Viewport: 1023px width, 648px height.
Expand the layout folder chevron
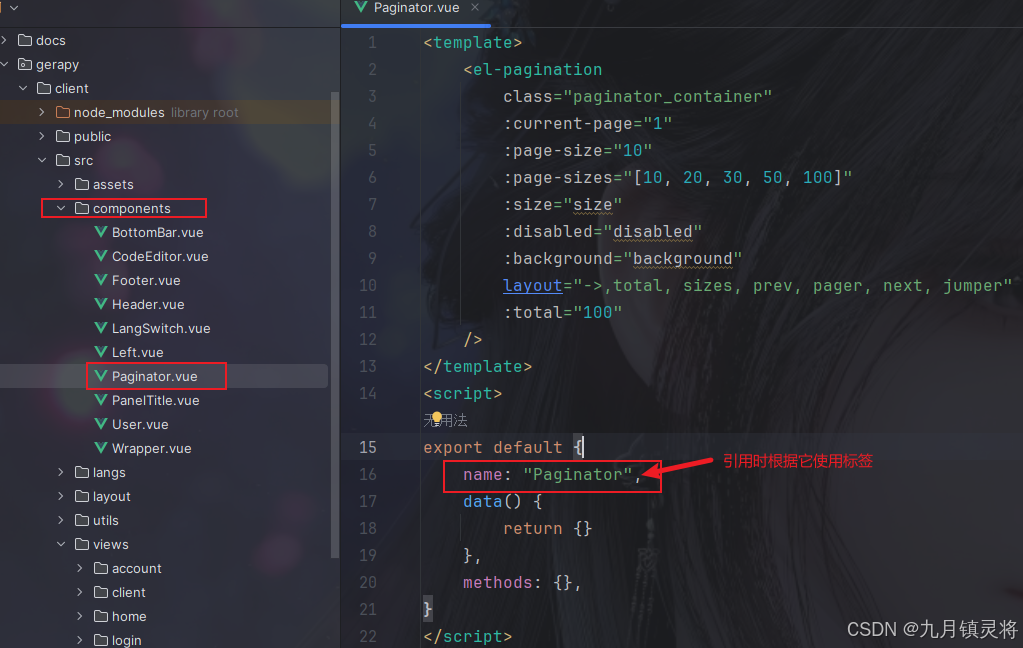[61, 496]
